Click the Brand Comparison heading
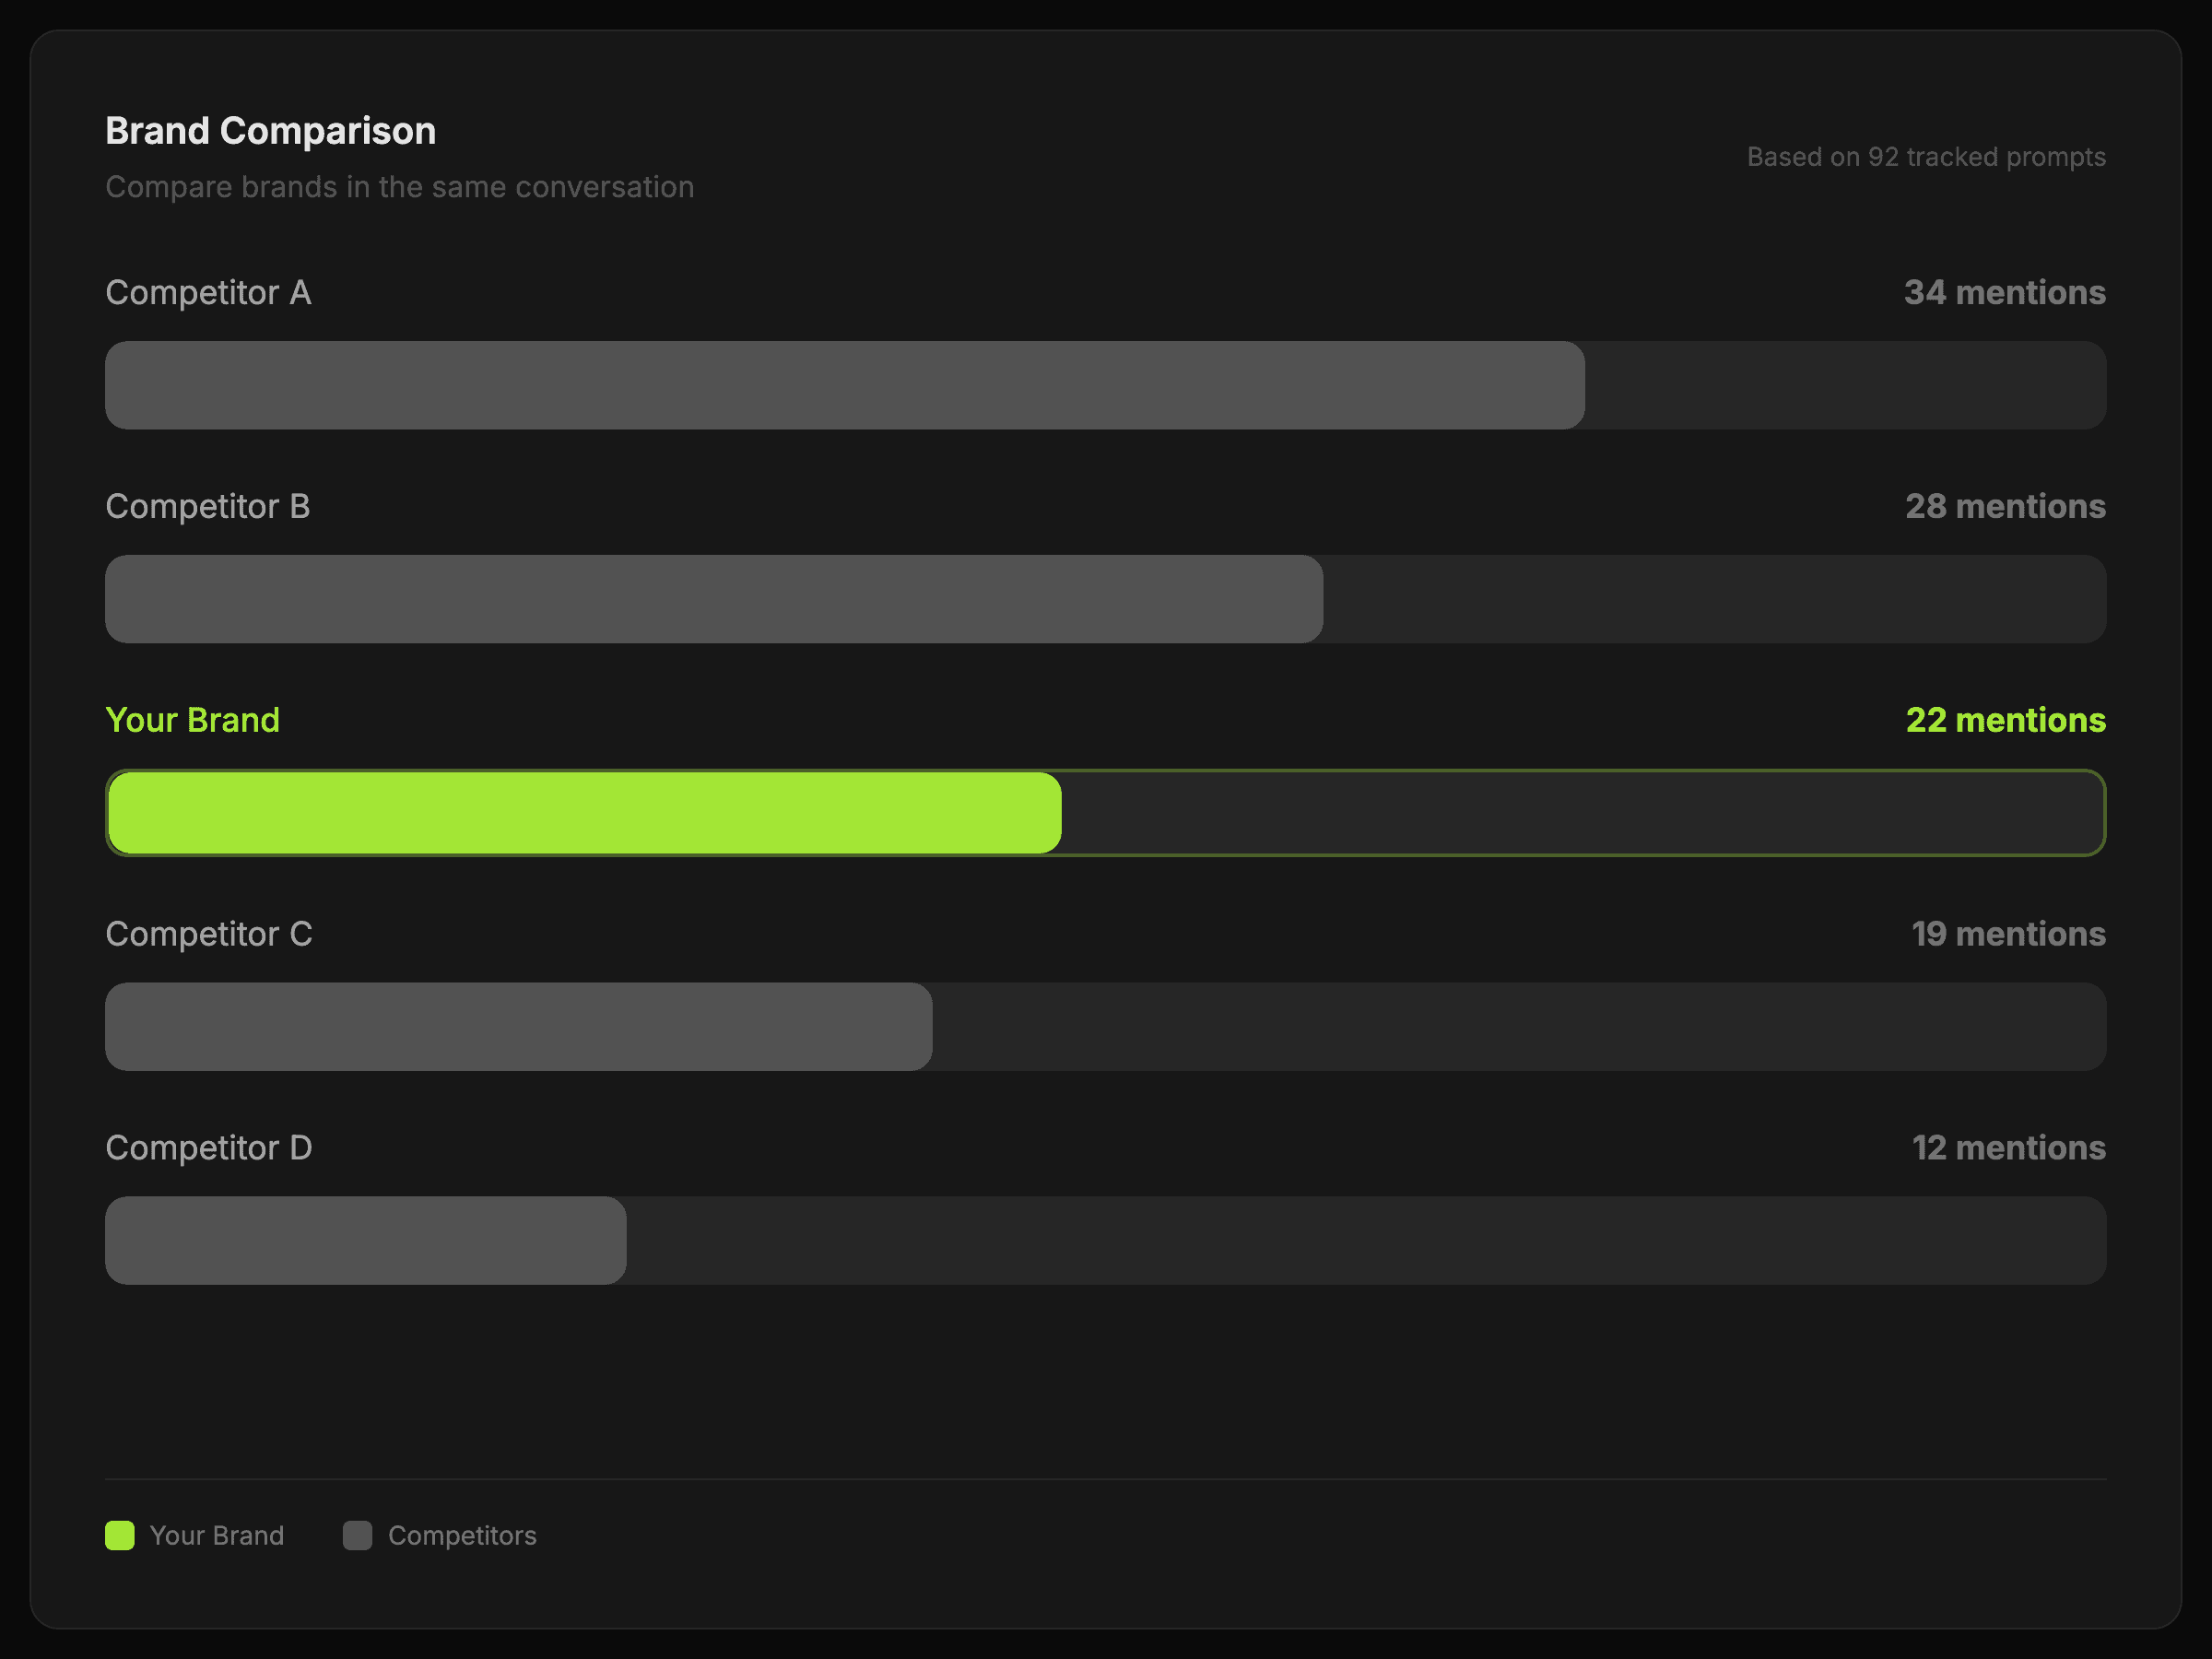The image size is (2212, 1659). tap(271, 131)
